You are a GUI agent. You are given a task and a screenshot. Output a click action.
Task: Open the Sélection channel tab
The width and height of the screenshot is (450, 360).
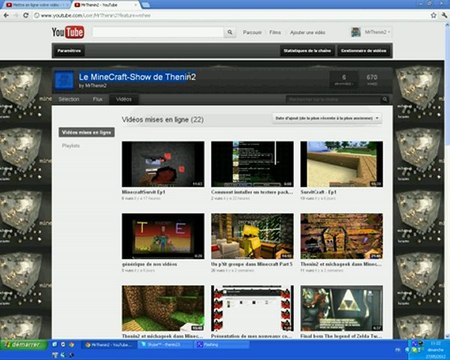point(69,99)
